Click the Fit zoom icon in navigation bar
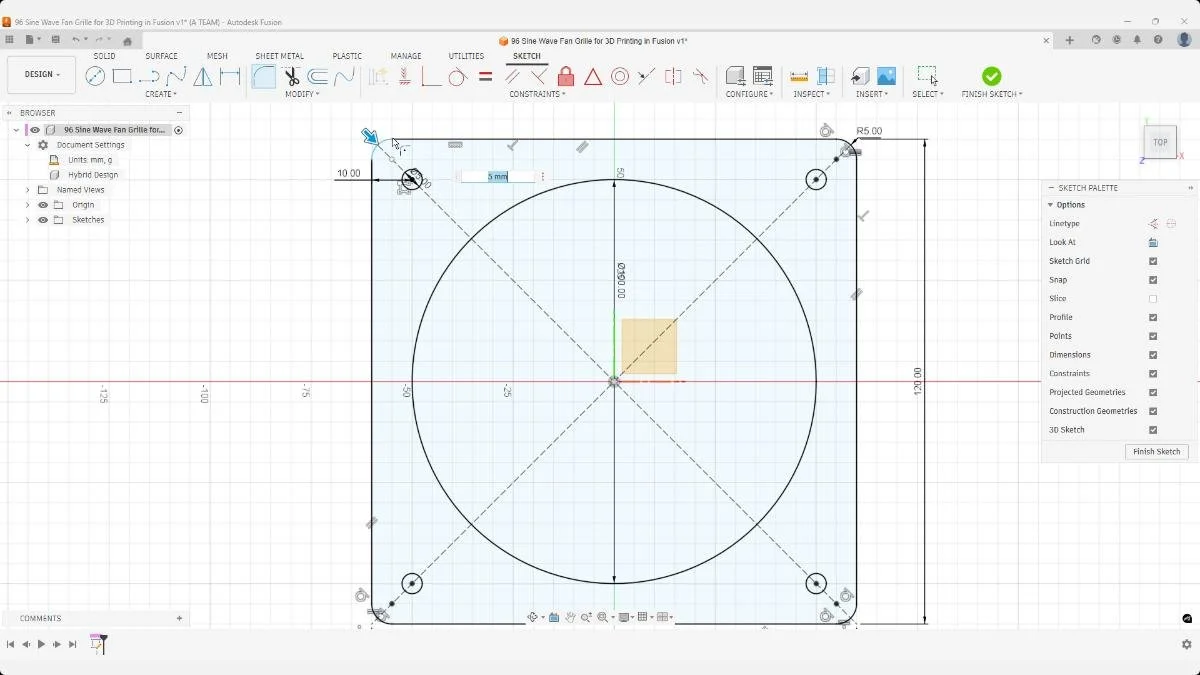1200x675 pixels. [x=602, y=617]
